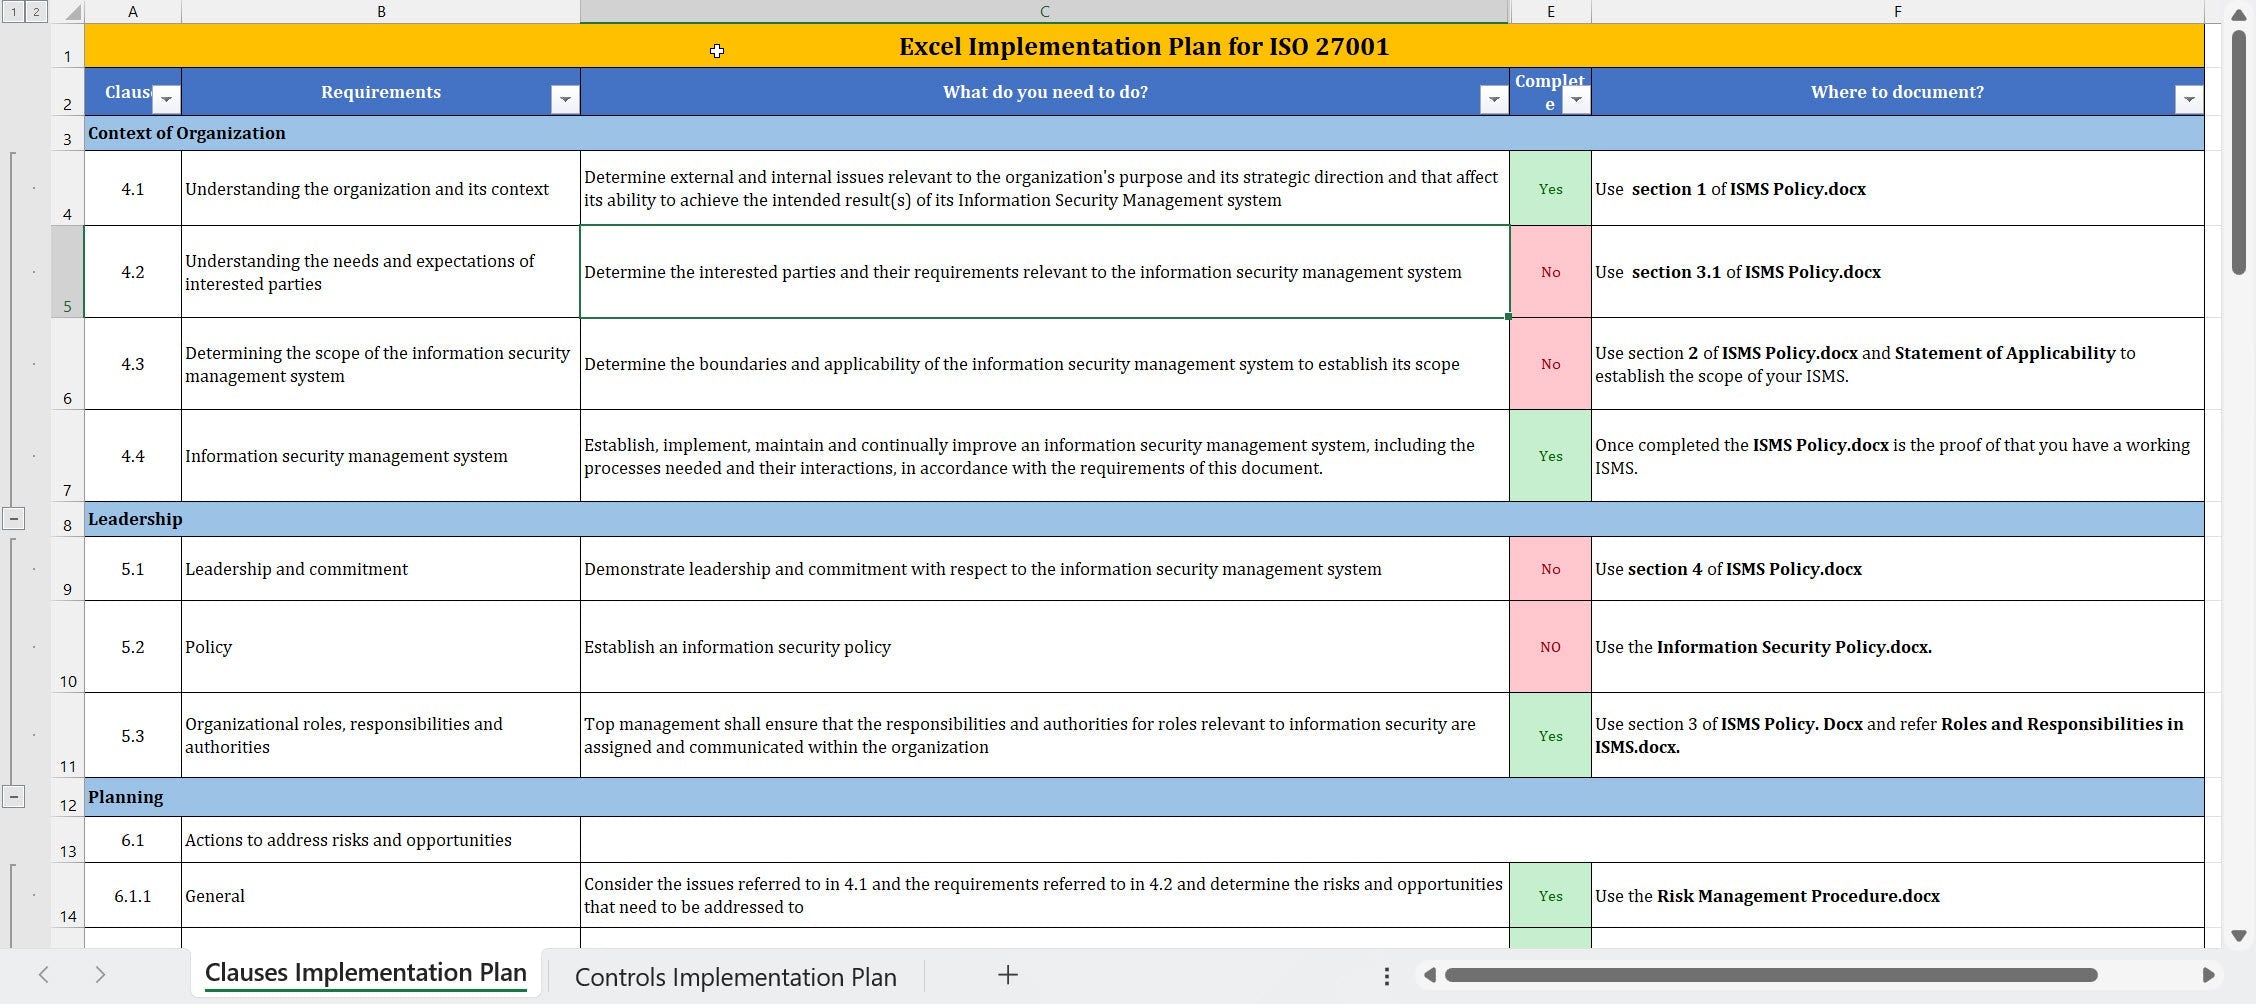Switch to the Controls Implementation Plan tab
The image size is (2256, 1004).
coord(735,975)
